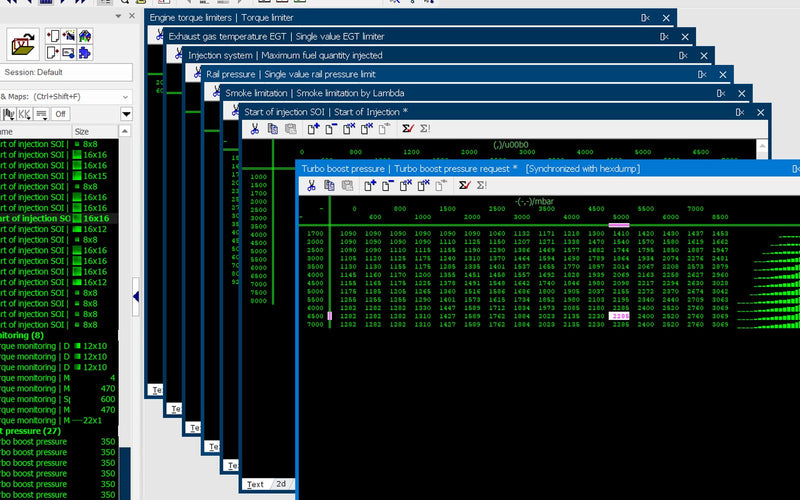Click Copy icon in Start of Injection toolbar
Image resolution: width=800 pixels, height=500 pixels.
click(273, 129)
